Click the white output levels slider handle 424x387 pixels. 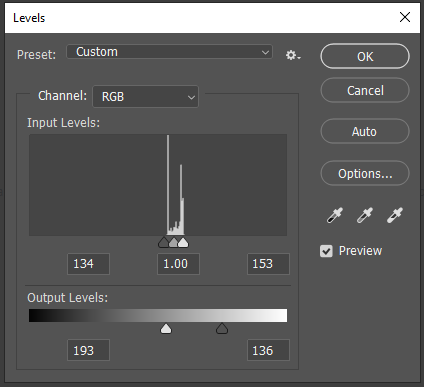166,328
